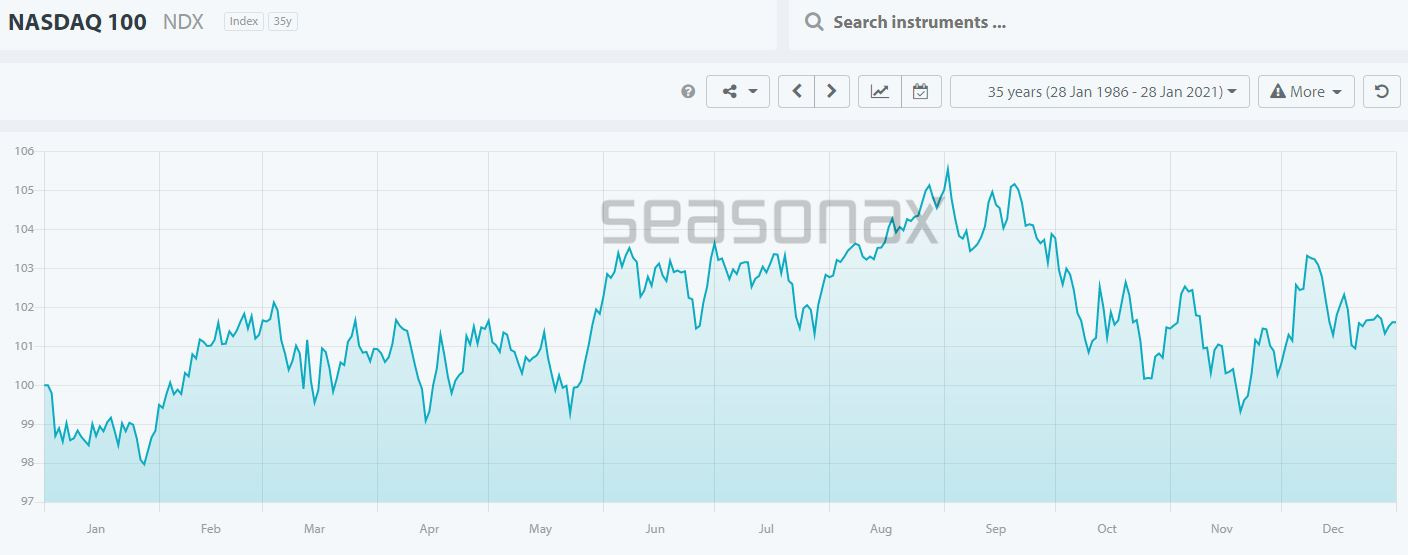Click the Nov label on the x-axis
This screenshot has height=555, width=1408.
click(x=1221, y=529)
